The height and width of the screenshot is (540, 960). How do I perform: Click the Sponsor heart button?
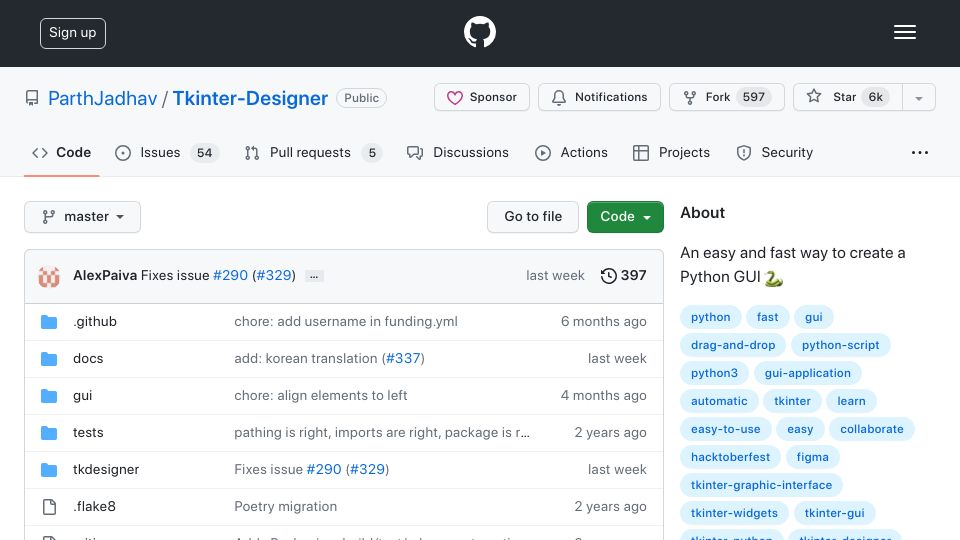click(x=482, y=97)
